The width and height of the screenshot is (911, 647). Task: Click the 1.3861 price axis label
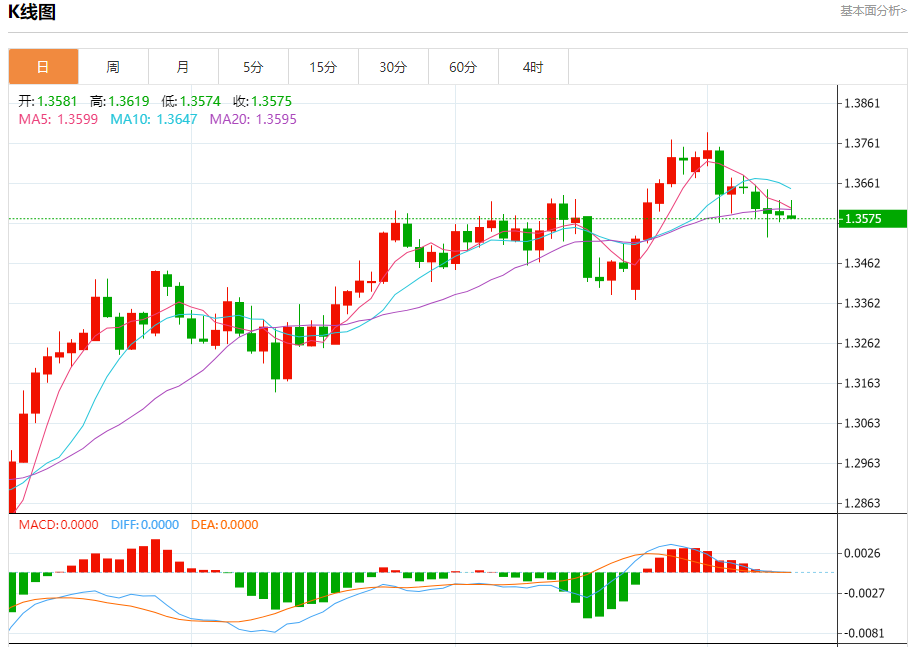pyautogui.click(x=862, y=103)
